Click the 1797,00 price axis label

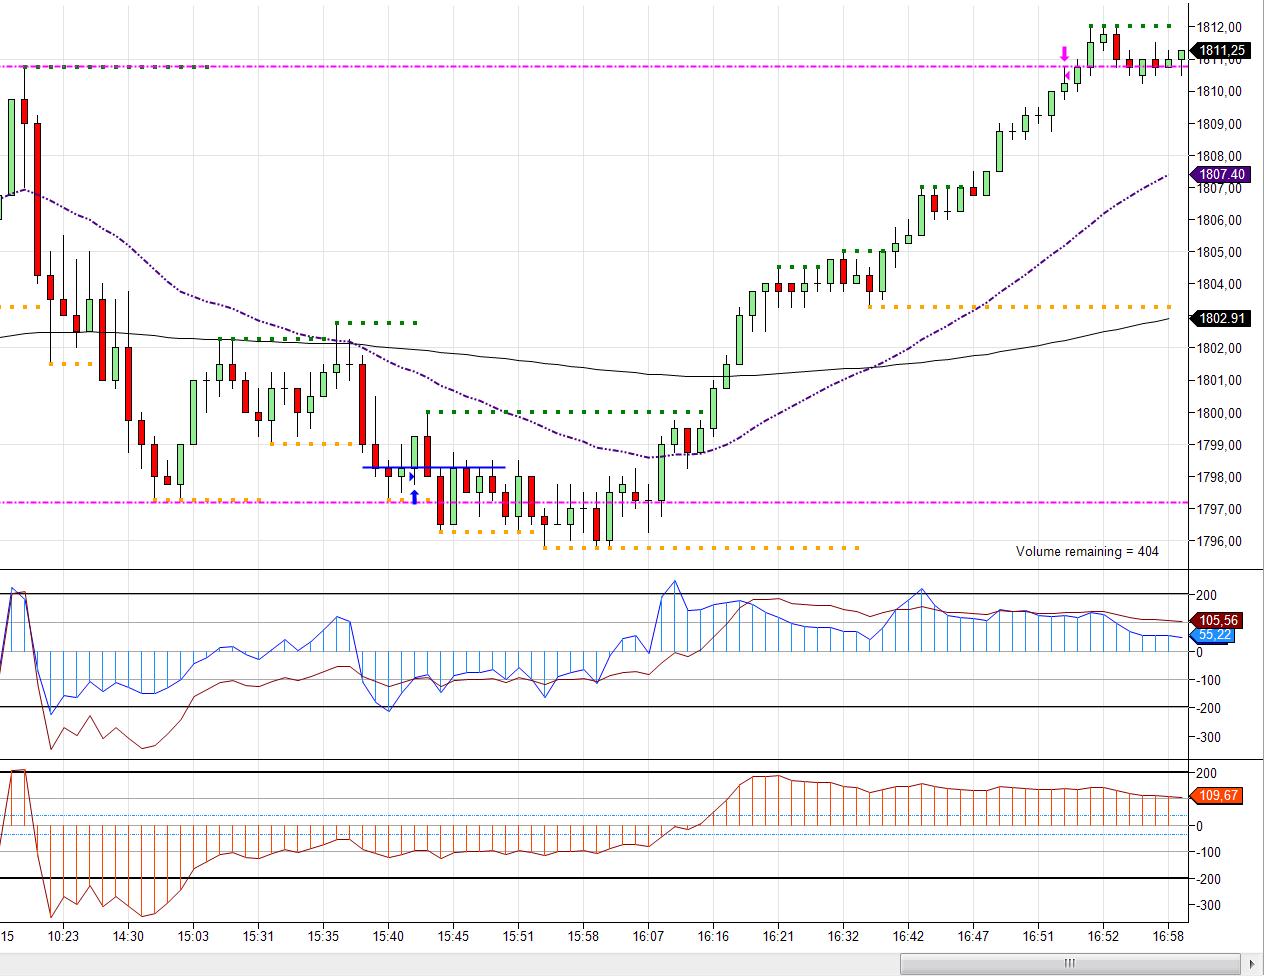click(x=1220, y=509)
